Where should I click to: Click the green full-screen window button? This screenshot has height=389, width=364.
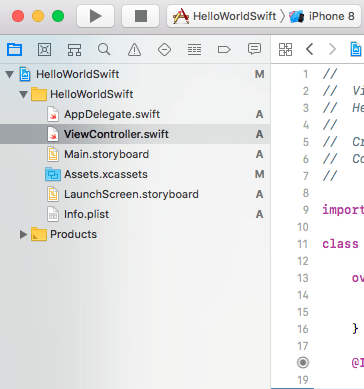point(58,16)
